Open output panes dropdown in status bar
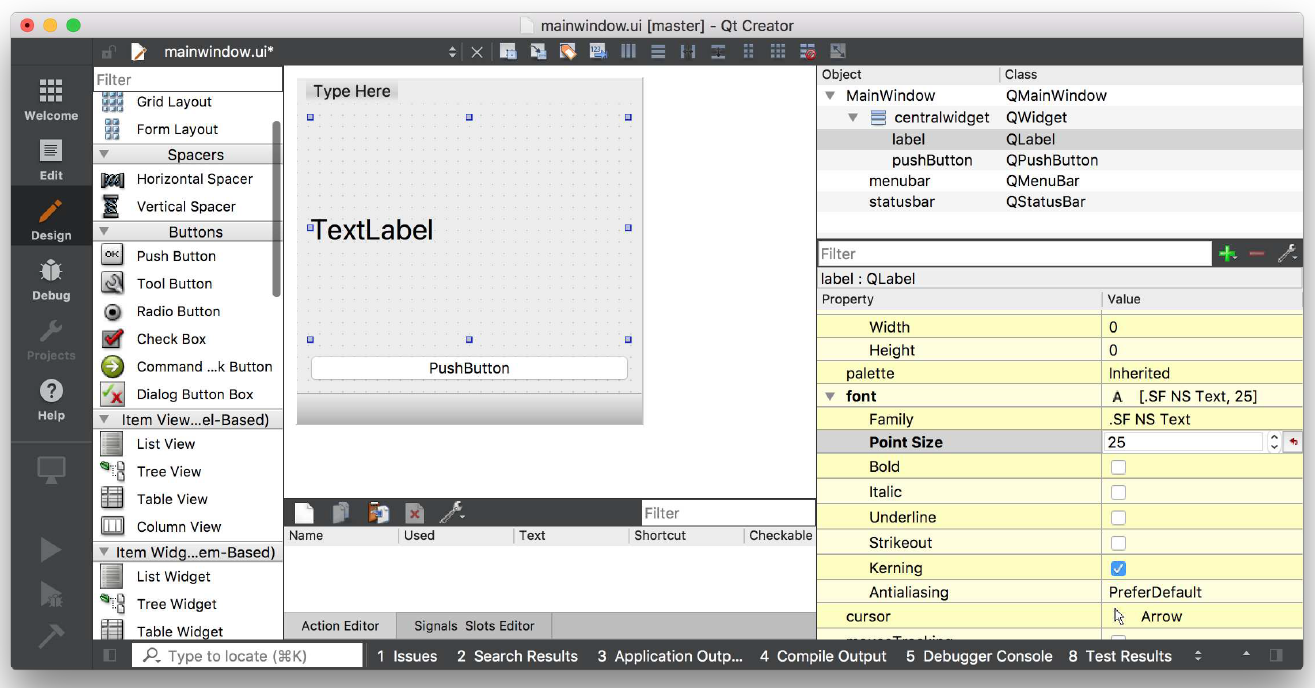The image size is (1315, 688). [1198, 656]
